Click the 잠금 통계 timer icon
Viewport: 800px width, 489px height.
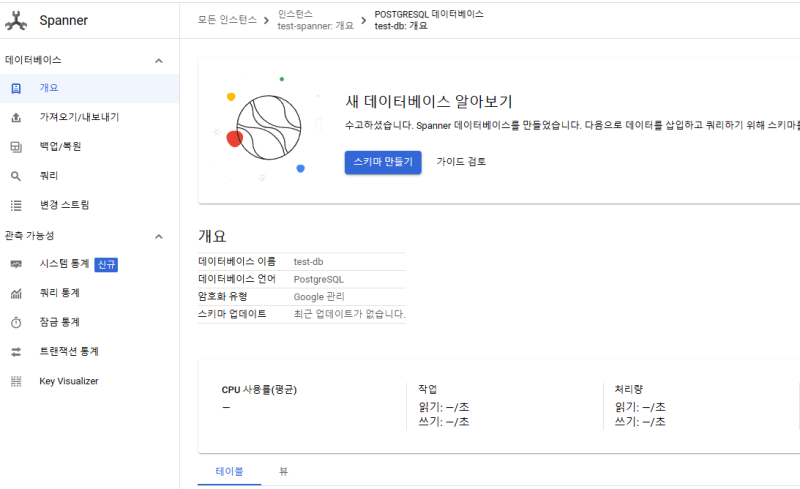tap(16, 323)
